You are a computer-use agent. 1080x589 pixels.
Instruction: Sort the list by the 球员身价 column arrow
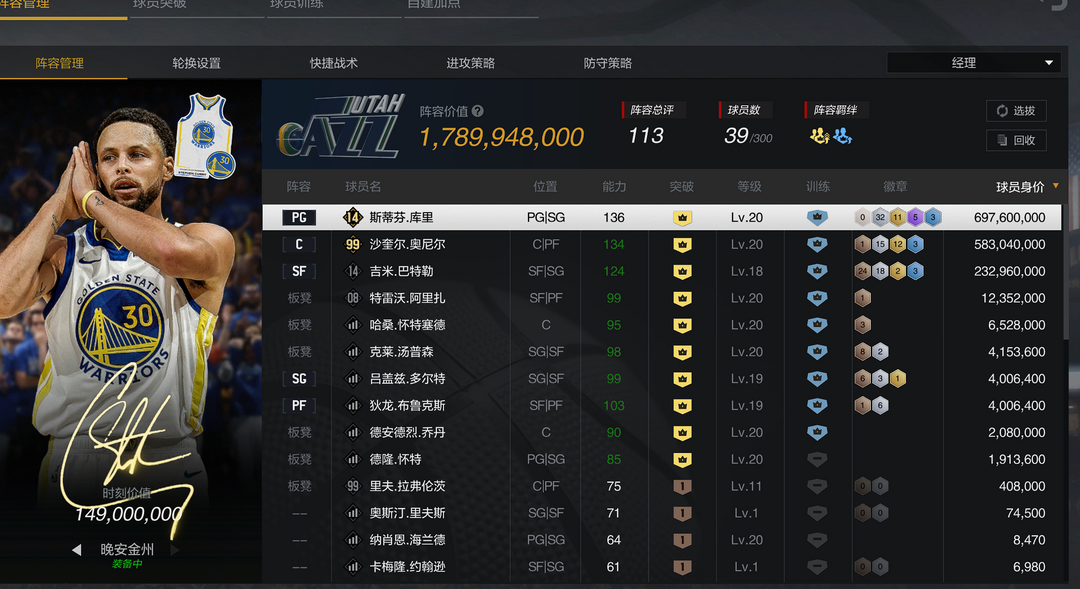(1055, 186)
